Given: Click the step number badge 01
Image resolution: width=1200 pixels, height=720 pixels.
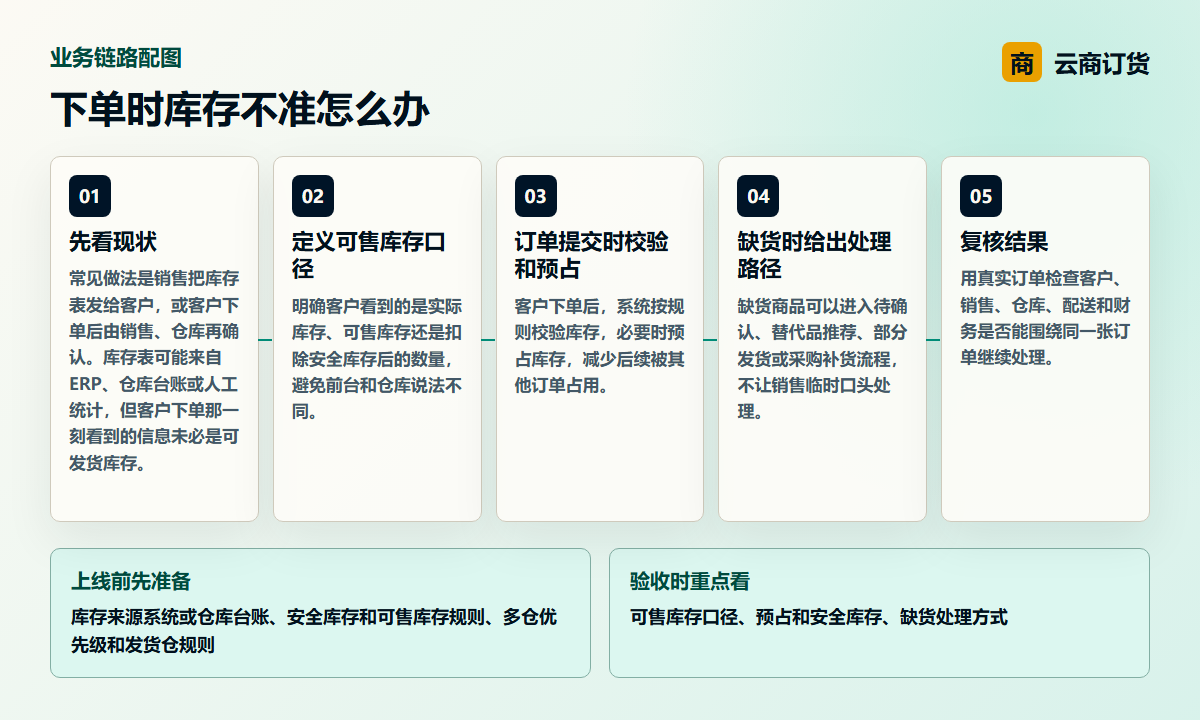Looking at the screenshot, I should [90, 196].
